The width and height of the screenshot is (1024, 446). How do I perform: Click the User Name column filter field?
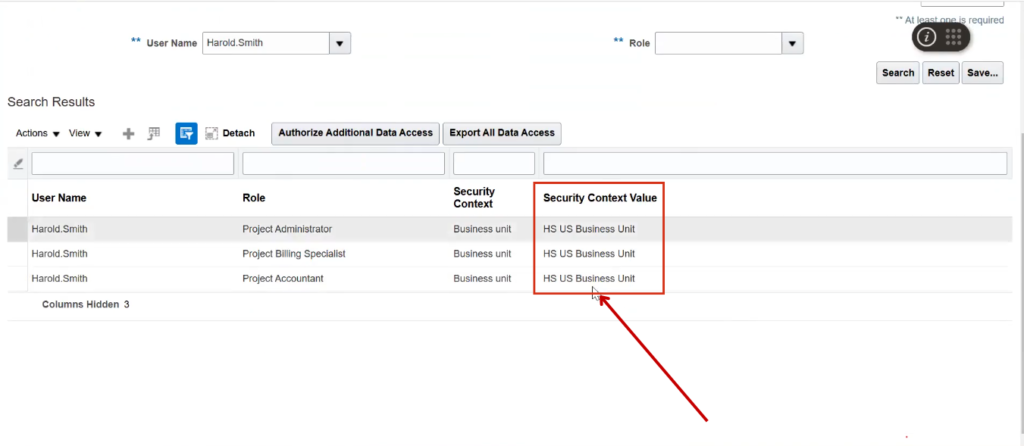point(132,163)
